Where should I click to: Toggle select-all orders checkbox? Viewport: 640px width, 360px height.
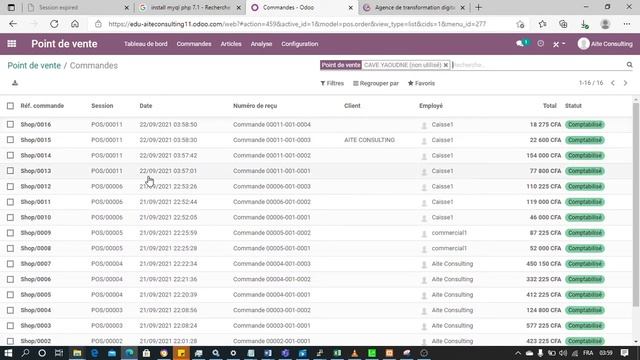coord(10,106)
